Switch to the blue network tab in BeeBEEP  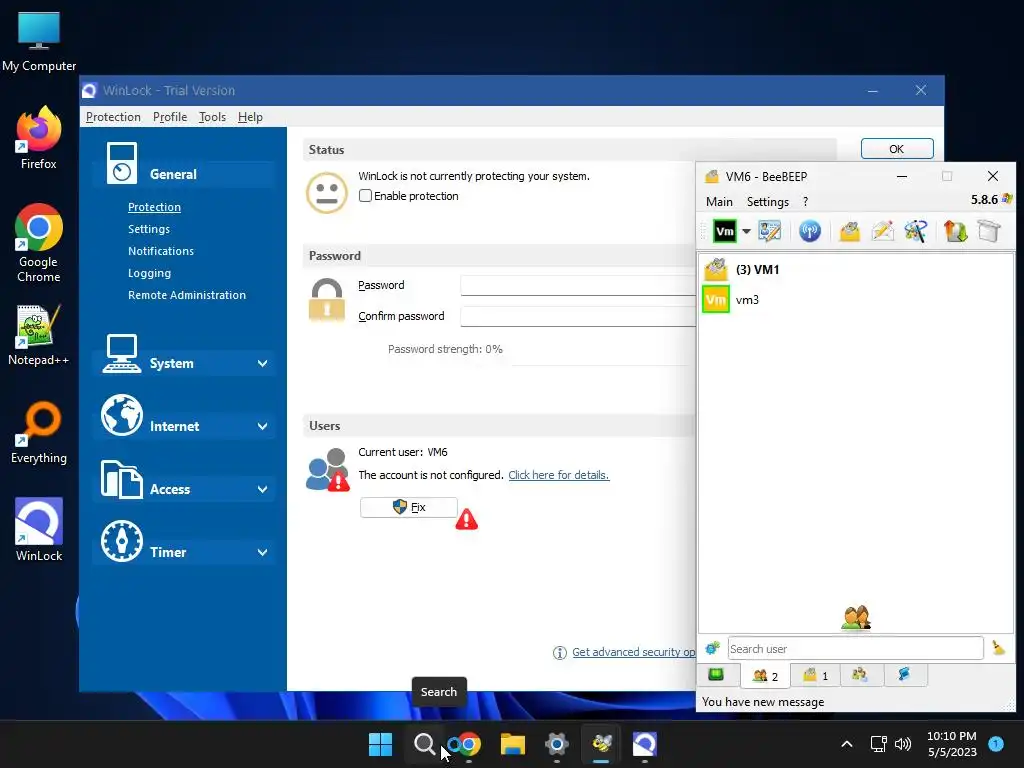click(x=905, y=675)
